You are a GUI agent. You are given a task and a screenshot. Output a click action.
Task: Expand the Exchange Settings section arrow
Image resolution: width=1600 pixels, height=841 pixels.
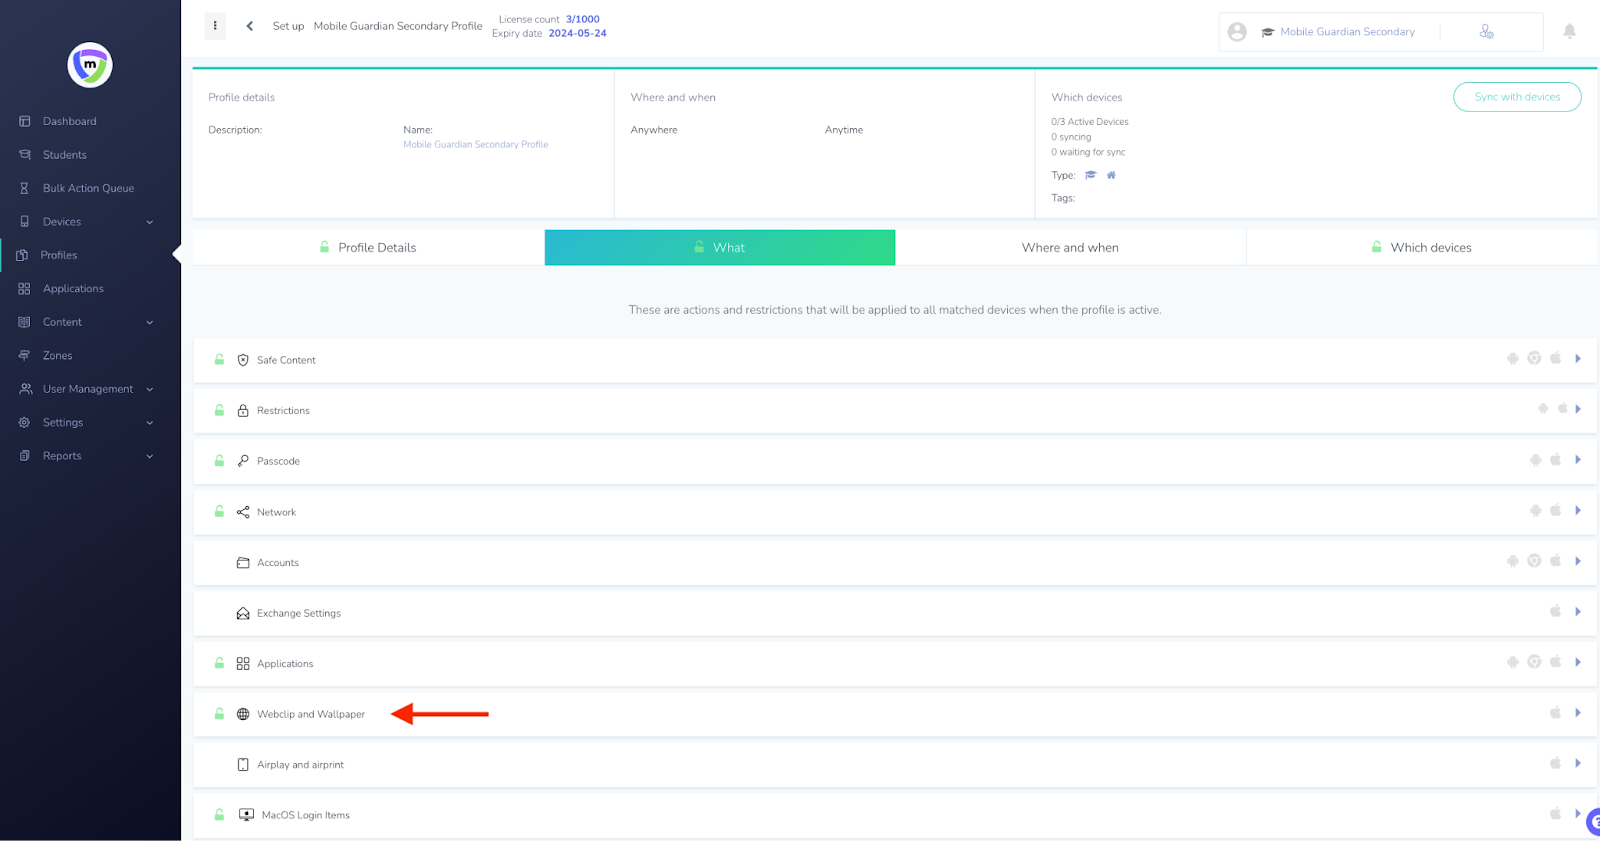pos(1578,611)
